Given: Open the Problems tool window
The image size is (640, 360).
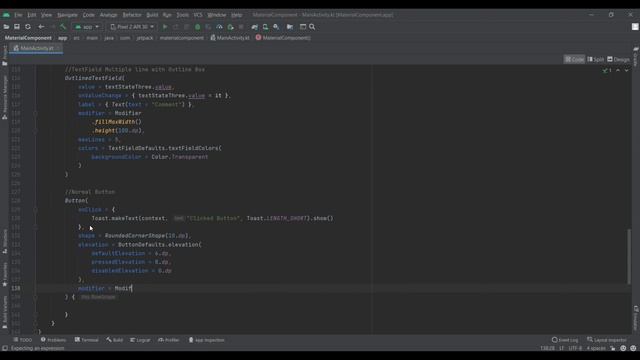Looking at the screenshot, I should [53, 340].
